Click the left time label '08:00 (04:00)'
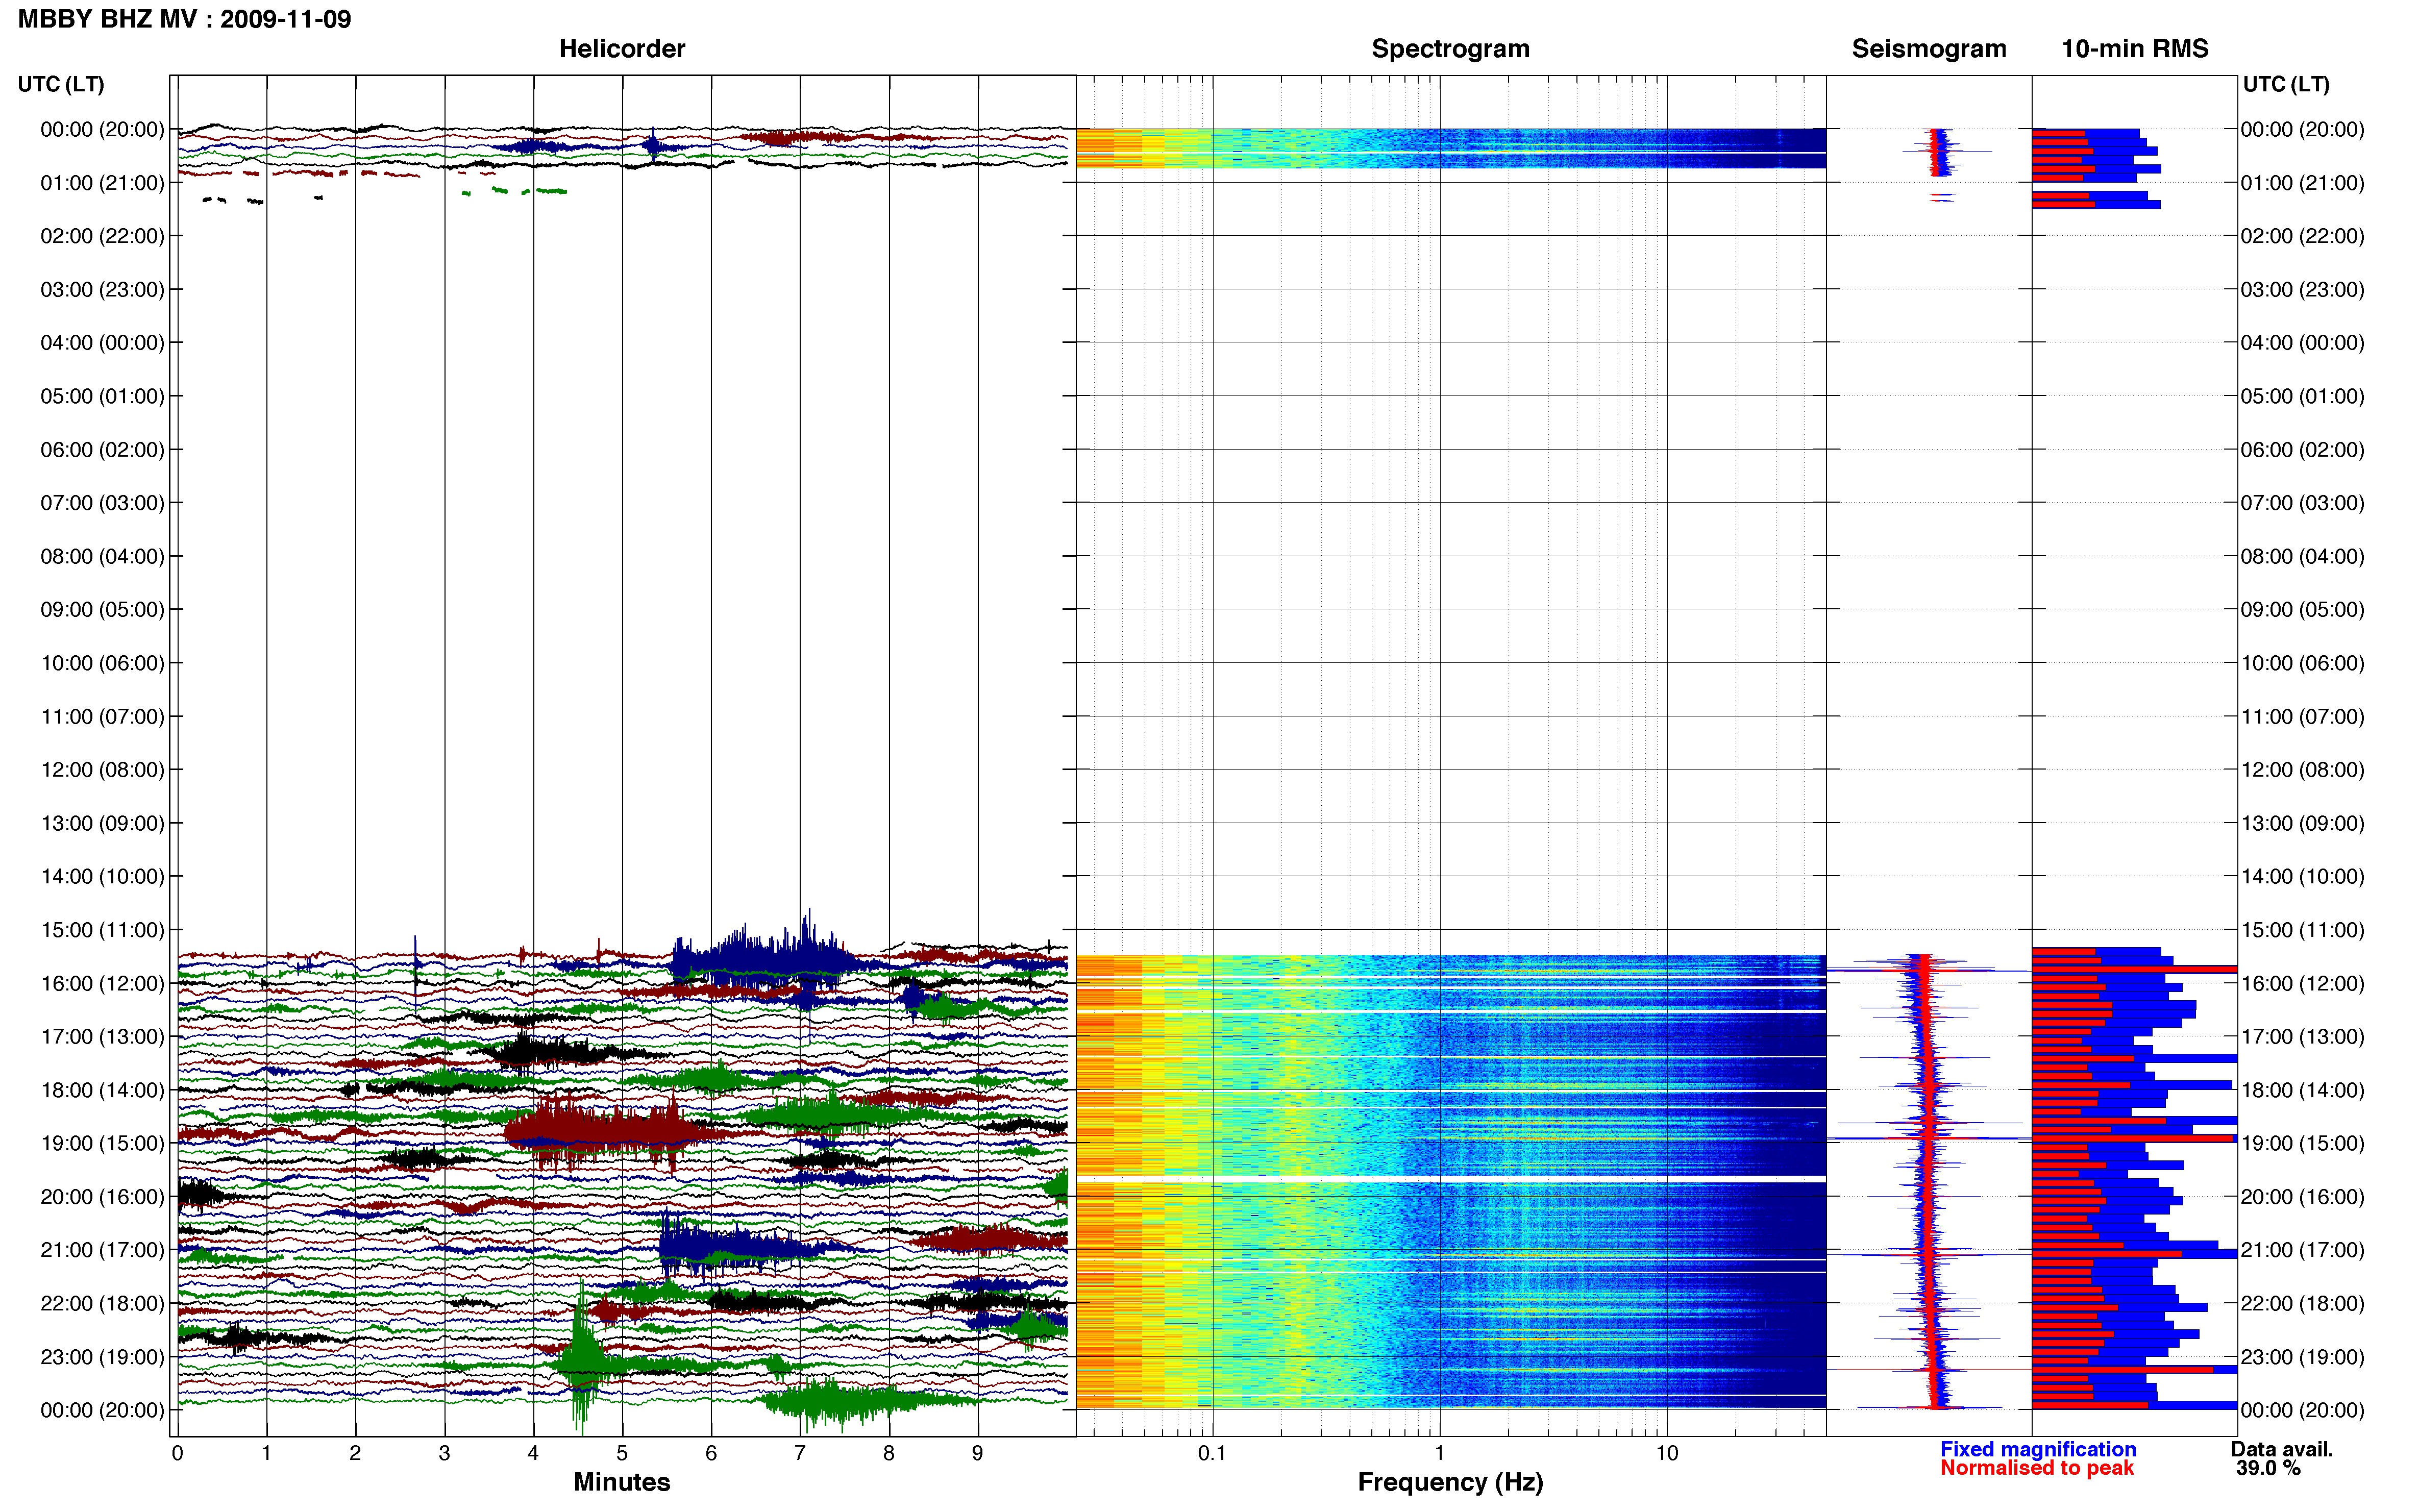The image size is (2419, 1512). coord(102,556)
